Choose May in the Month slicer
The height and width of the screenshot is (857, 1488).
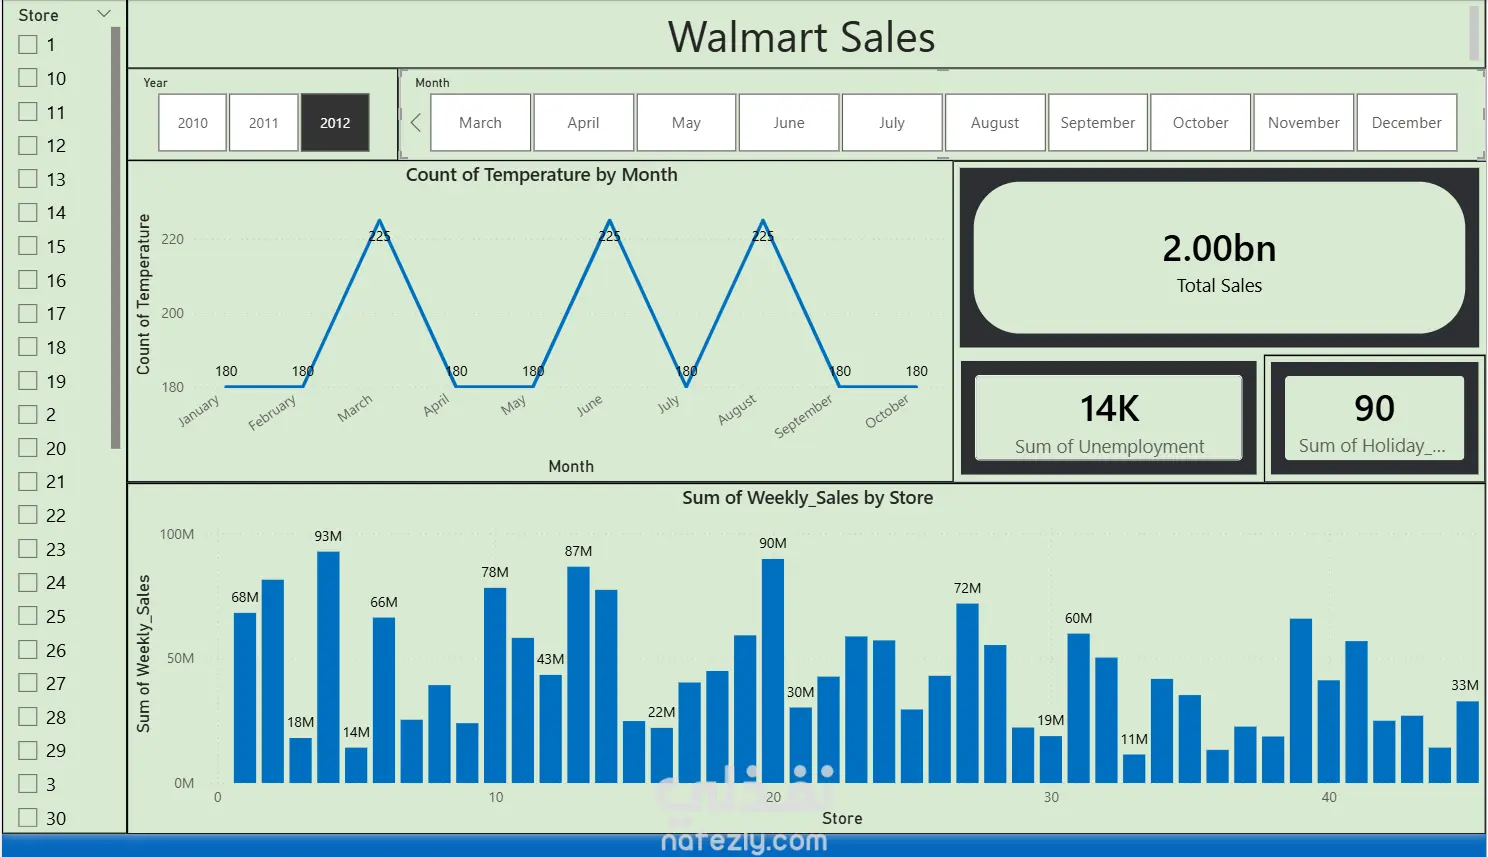tap(687, 123)
